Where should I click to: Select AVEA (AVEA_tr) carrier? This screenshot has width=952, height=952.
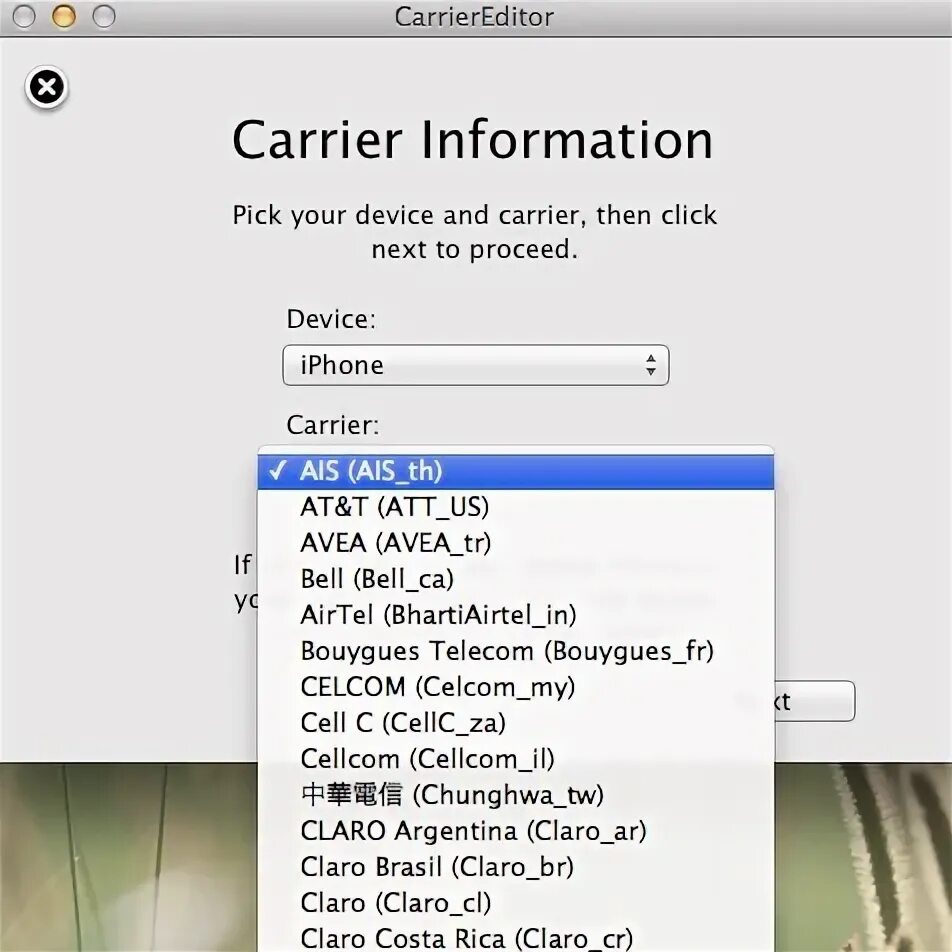[515, 543]
